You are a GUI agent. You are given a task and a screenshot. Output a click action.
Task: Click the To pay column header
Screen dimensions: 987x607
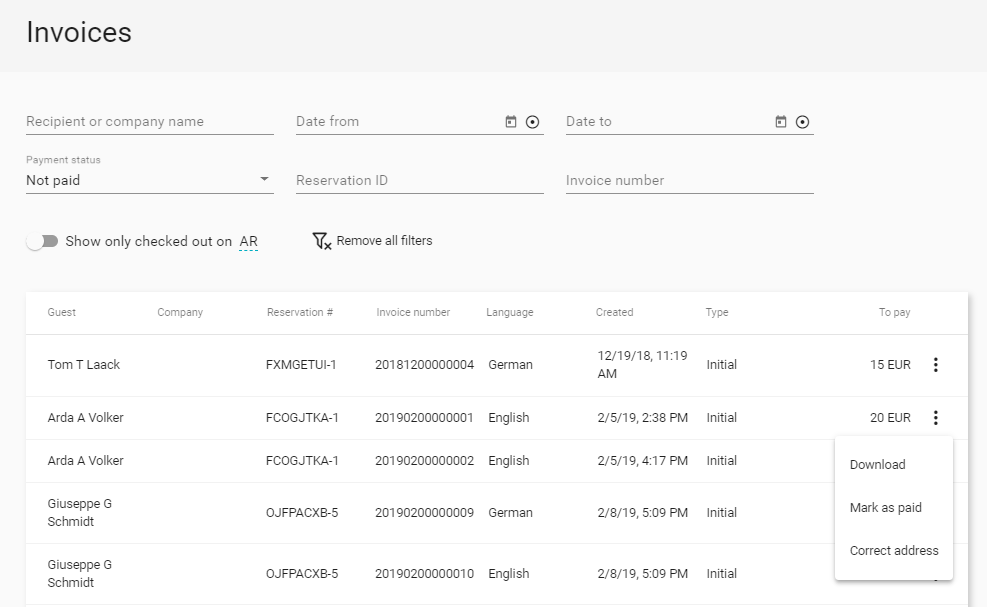[894, 312]
